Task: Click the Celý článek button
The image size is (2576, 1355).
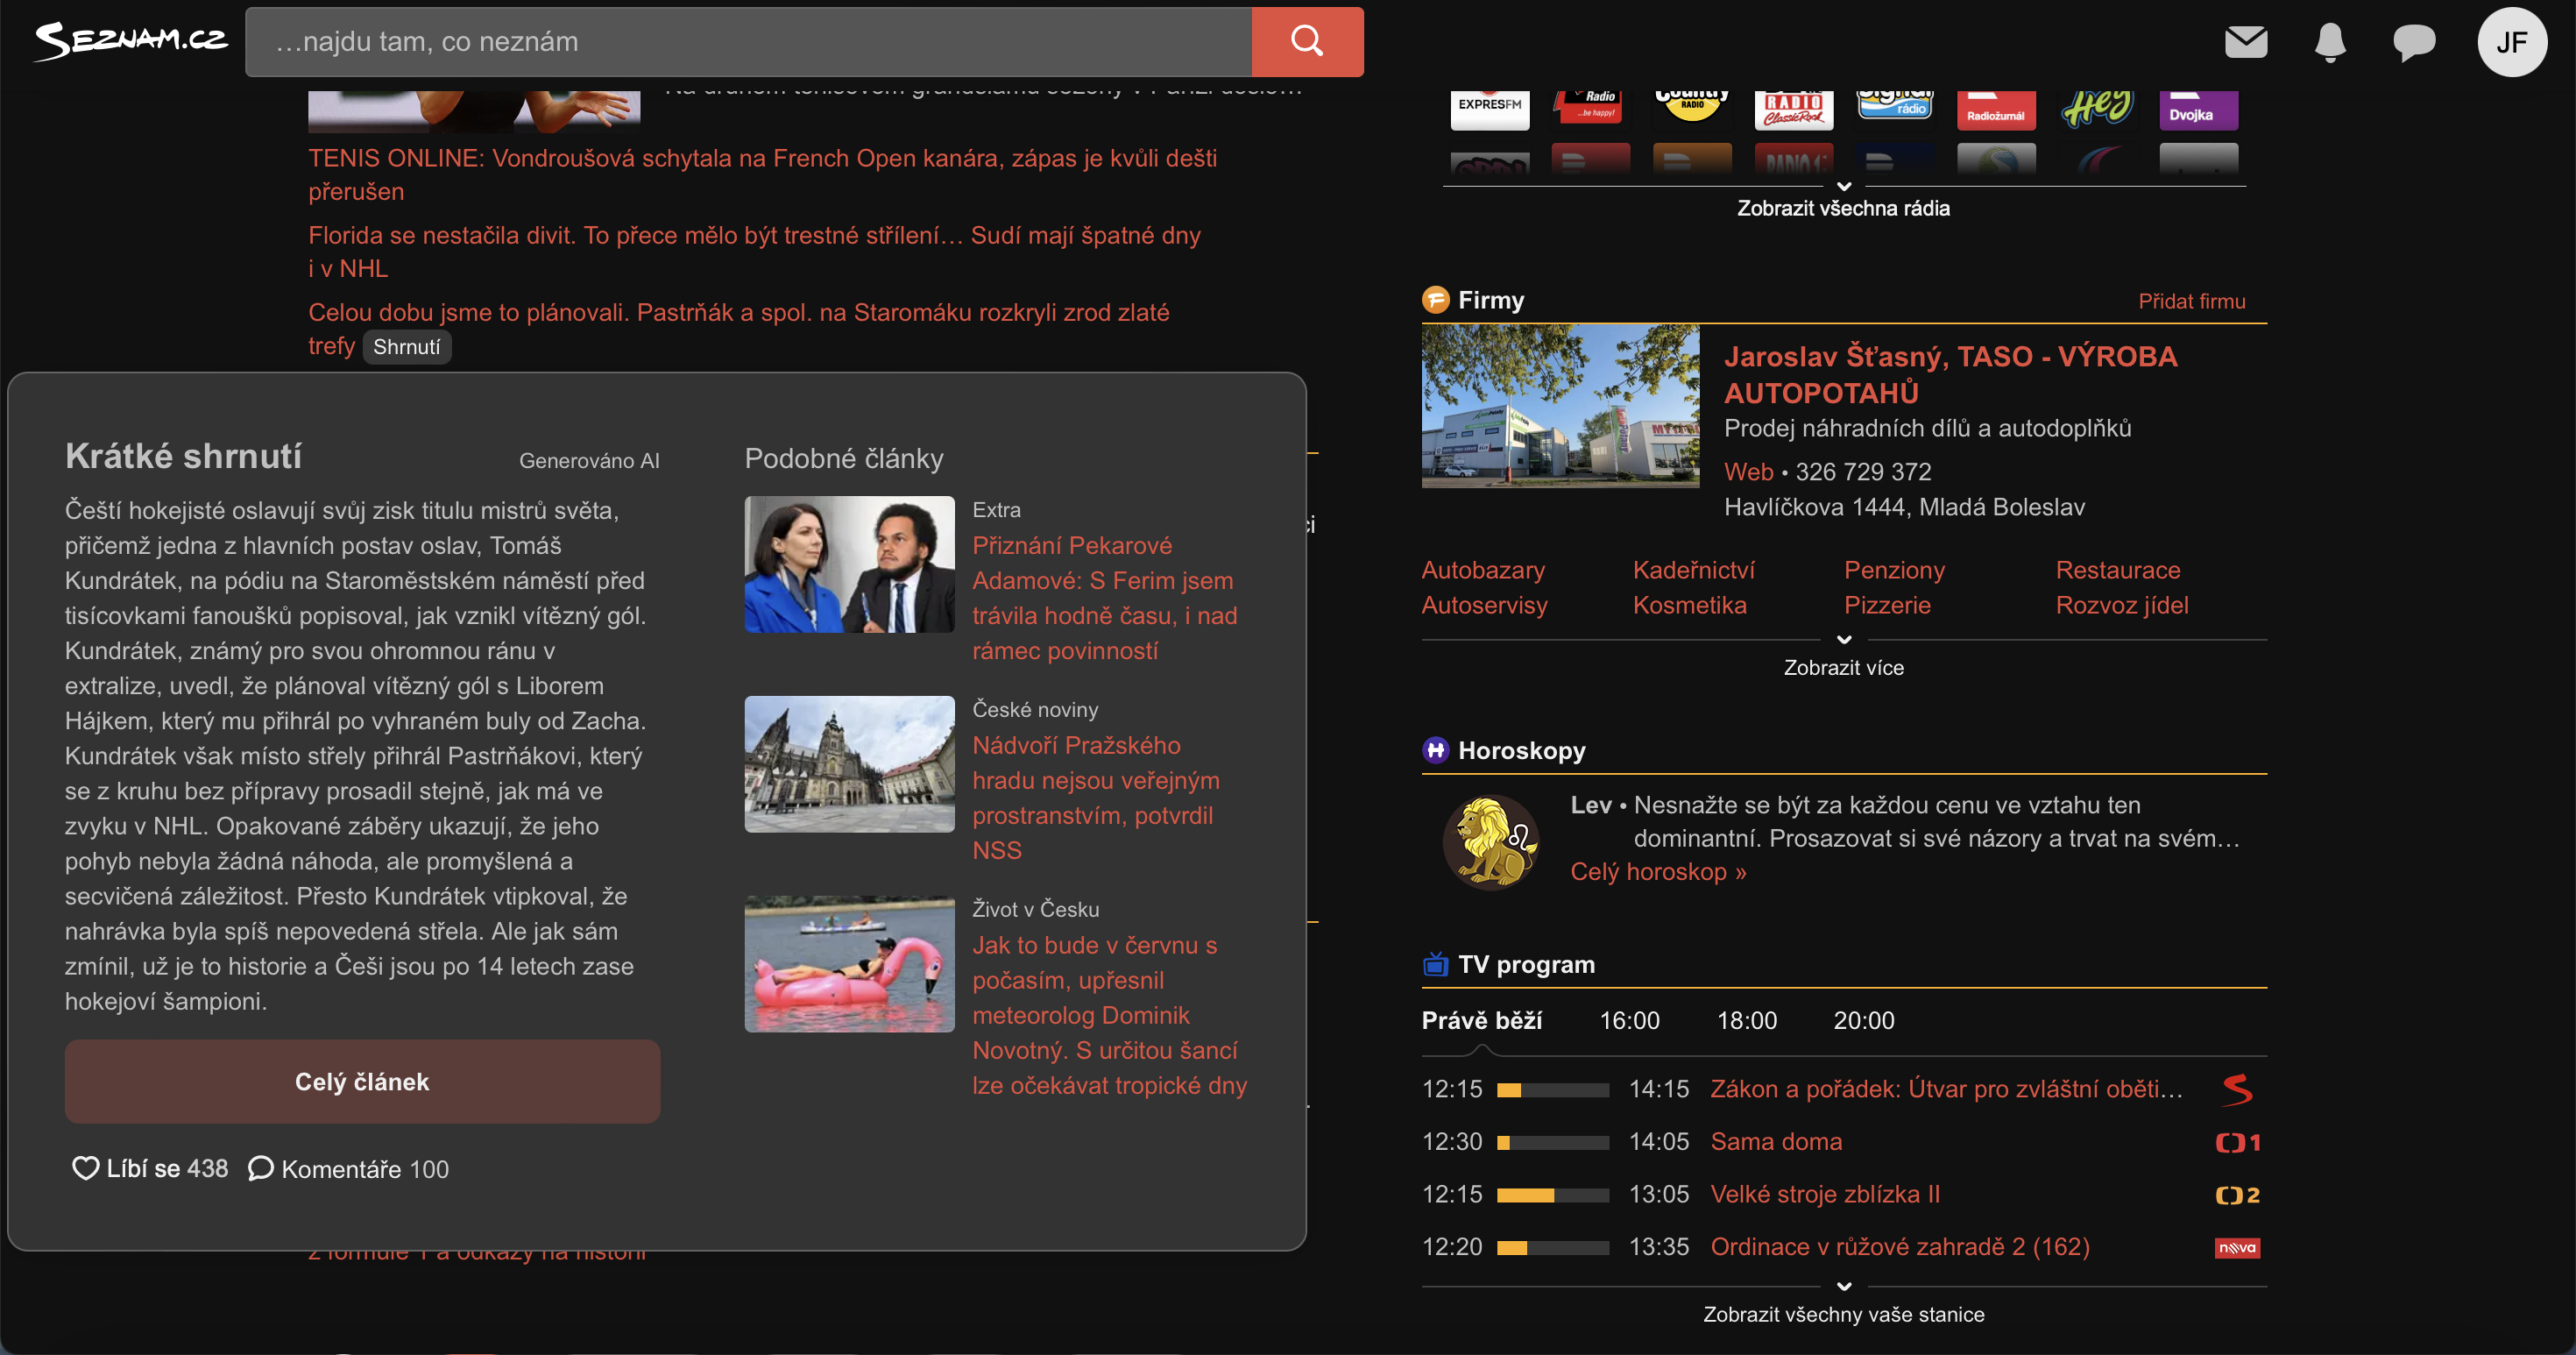Action: [x=362, y=1081]
